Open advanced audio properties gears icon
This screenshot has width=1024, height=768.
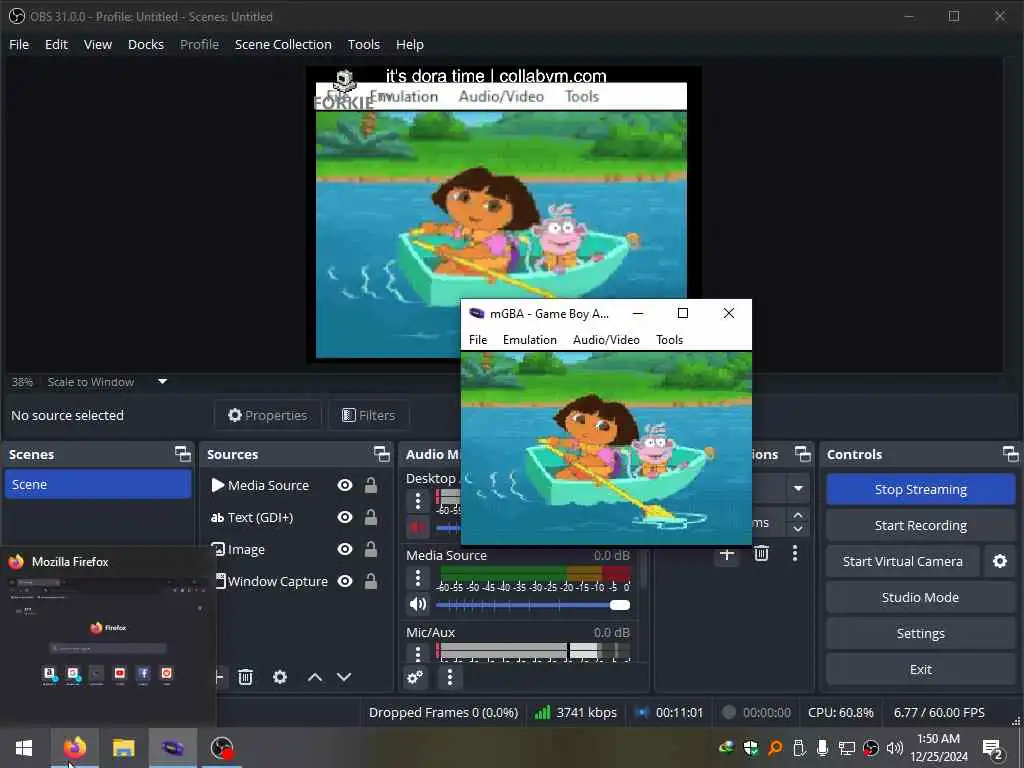(x=415, y=677)
